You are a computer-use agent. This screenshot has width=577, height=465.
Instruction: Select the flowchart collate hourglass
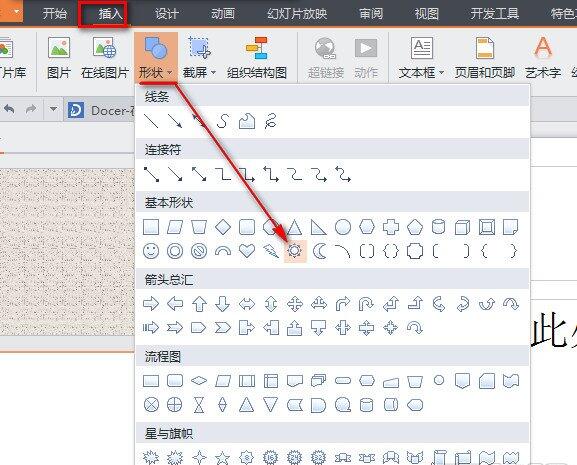[x=199, y=405]
